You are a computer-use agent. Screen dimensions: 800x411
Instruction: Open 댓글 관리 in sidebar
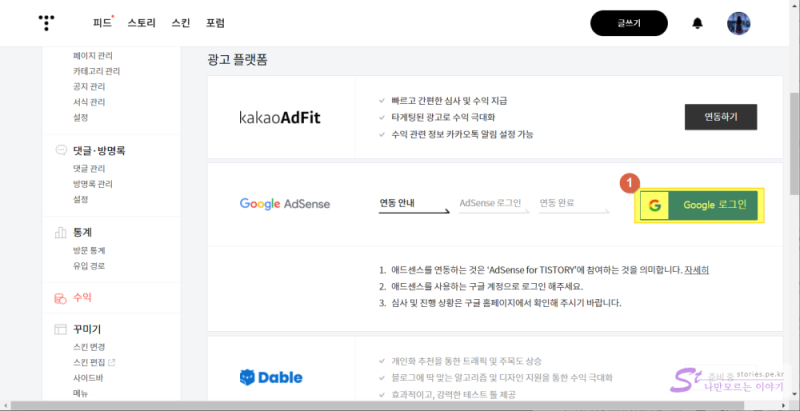point(89,169)
